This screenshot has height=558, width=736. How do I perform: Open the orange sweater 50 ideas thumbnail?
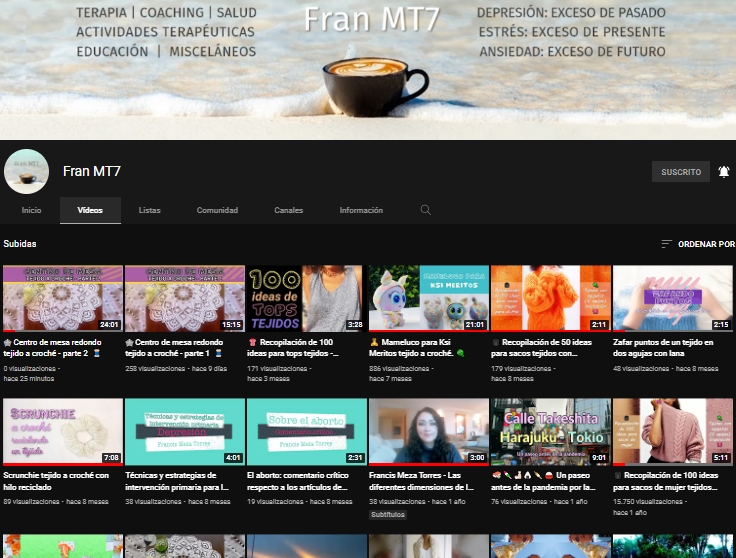coord(551,298)
